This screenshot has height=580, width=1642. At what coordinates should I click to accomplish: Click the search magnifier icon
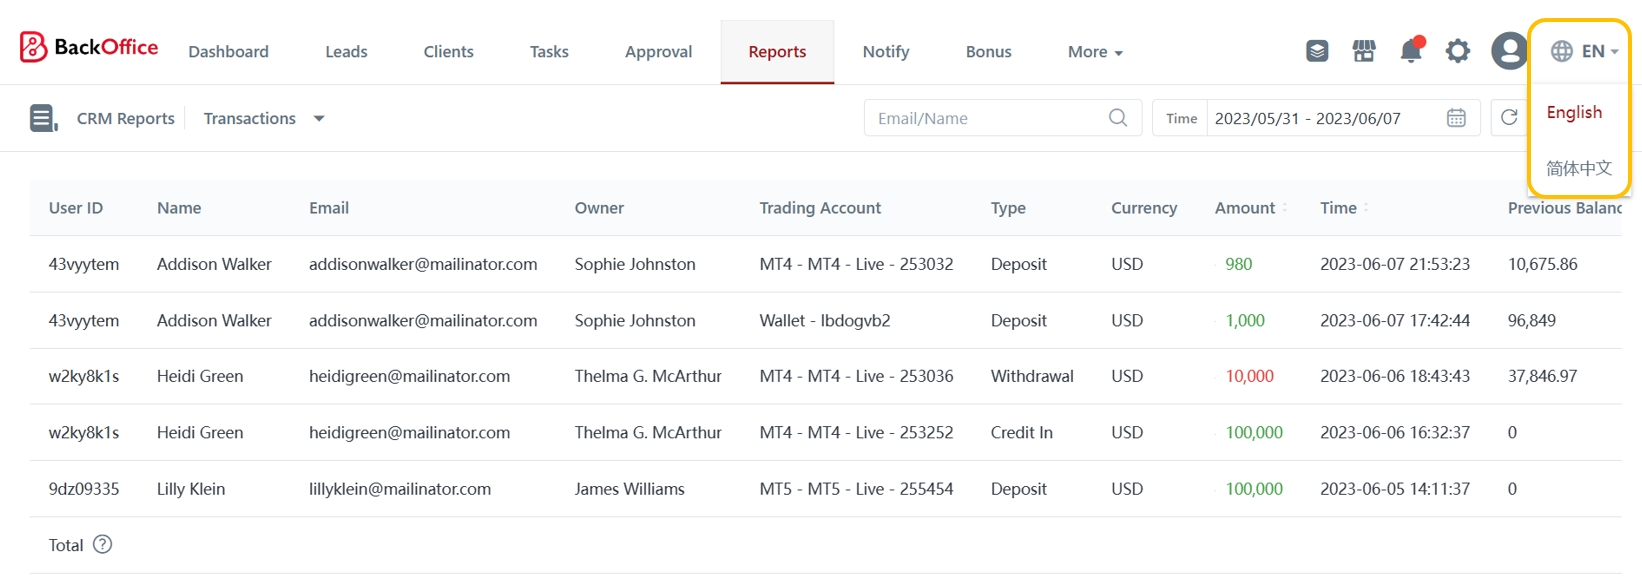(1118, 118)
